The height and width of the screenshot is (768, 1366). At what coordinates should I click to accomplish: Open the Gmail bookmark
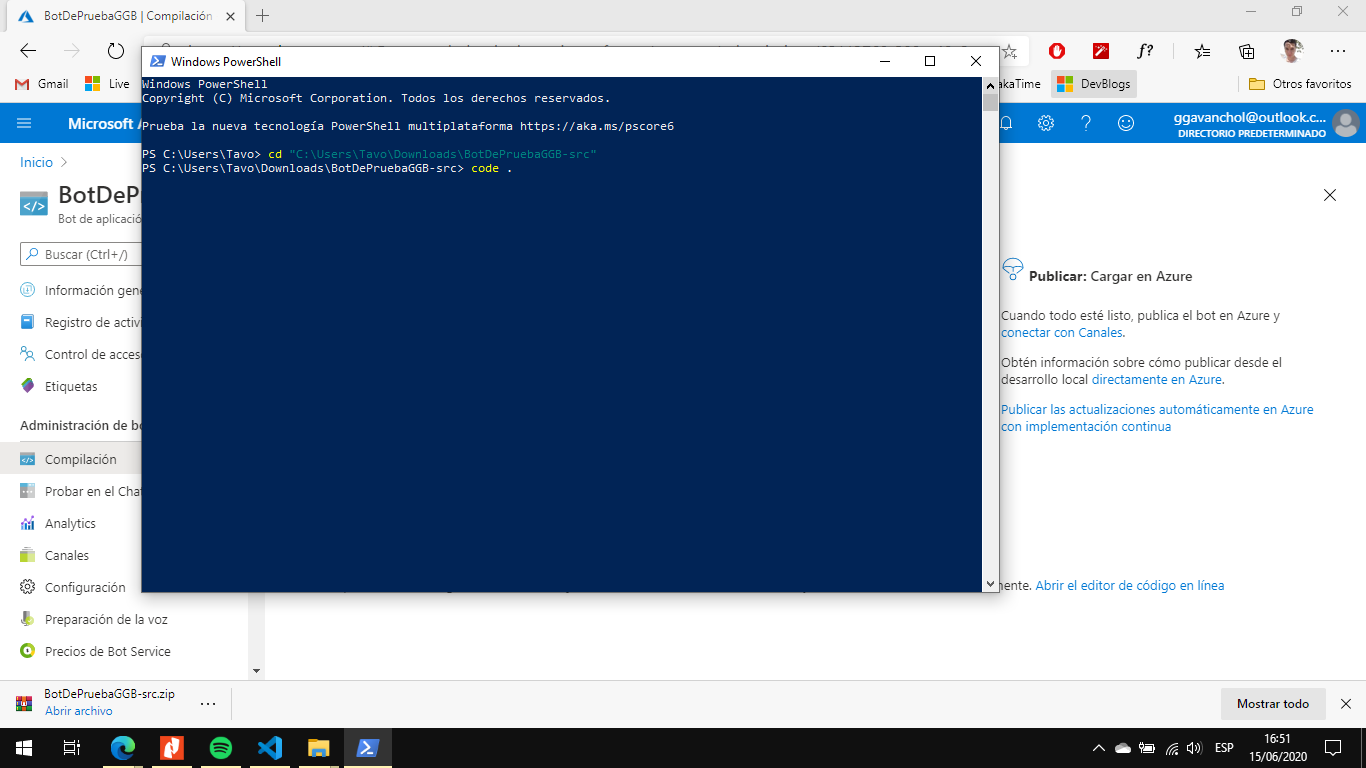(42, 84)
